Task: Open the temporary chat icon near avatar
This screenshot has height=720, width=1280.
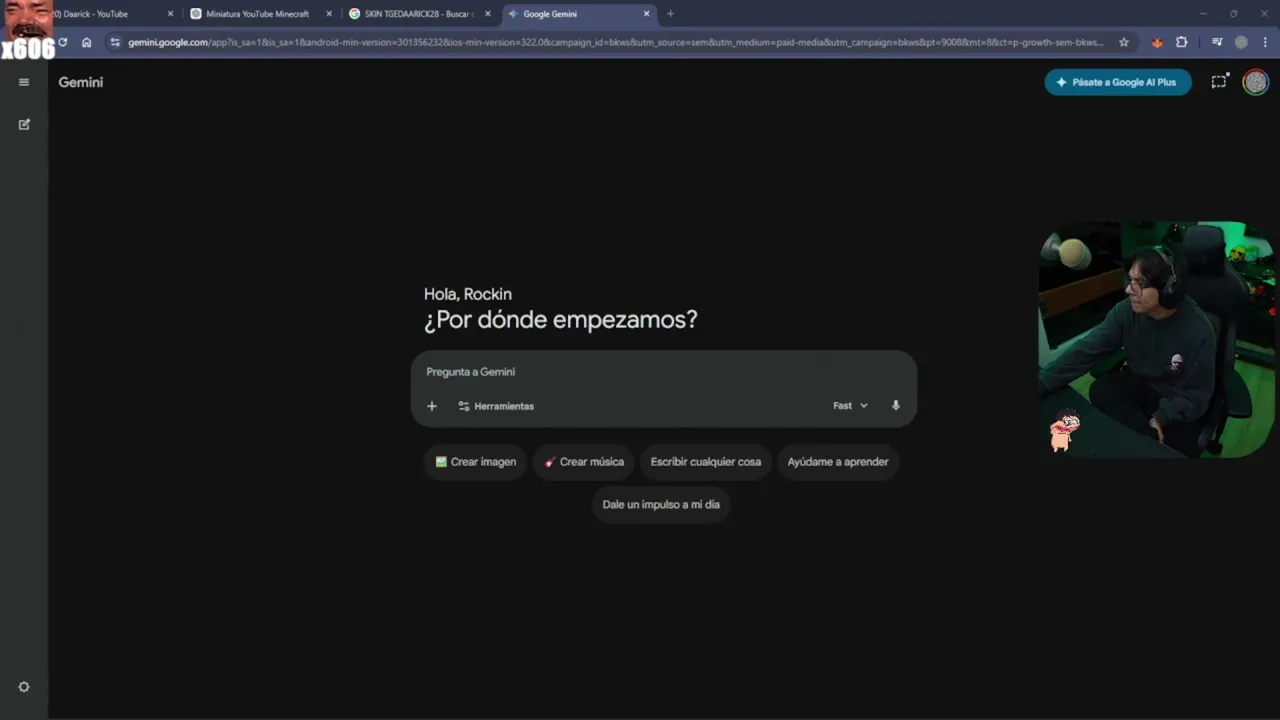Action: (x=1219, y=82)
